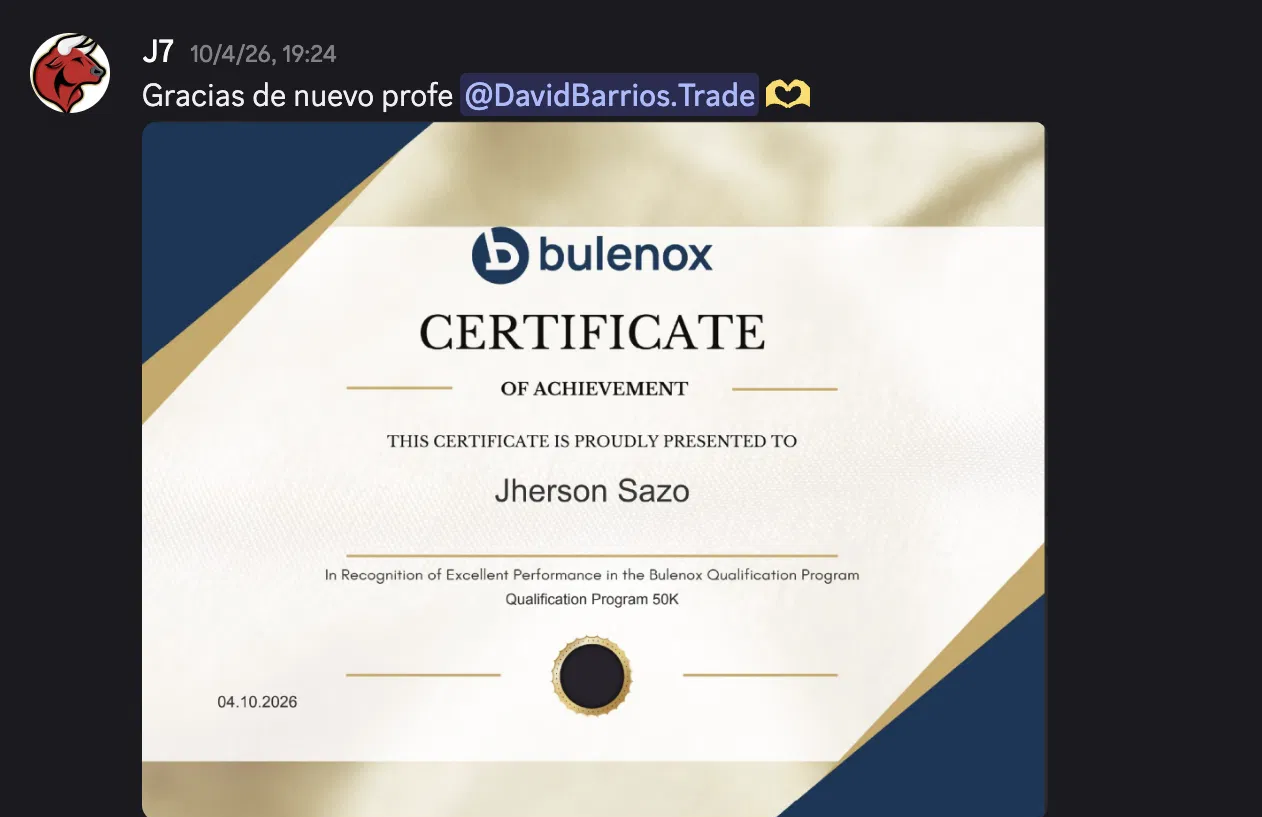The width and height of the screenshot is (1262, 817).
Task: Open the Bulenox certificate image attachment
Action: point(594,470)
